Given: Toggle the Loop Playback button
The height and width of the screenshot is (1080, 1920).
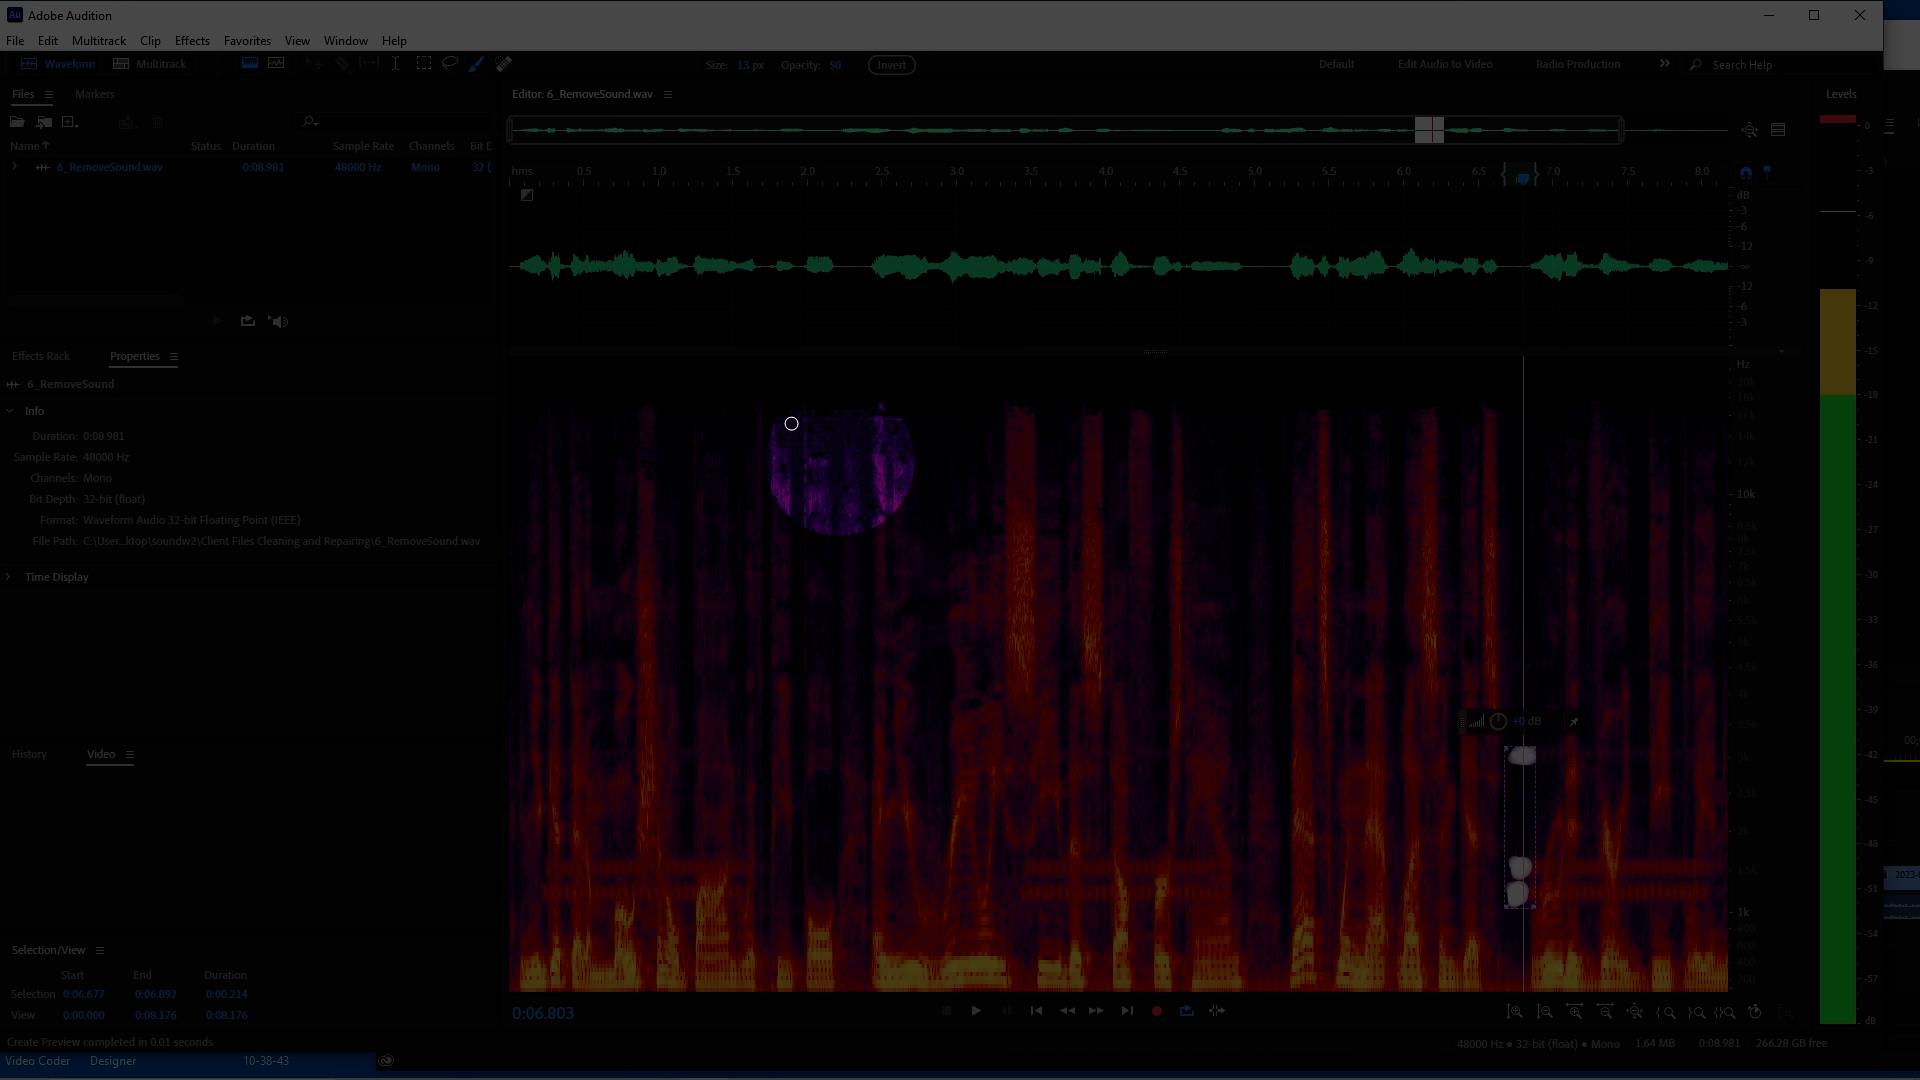Looking at the screenshot, I should click(1187, 1011).
